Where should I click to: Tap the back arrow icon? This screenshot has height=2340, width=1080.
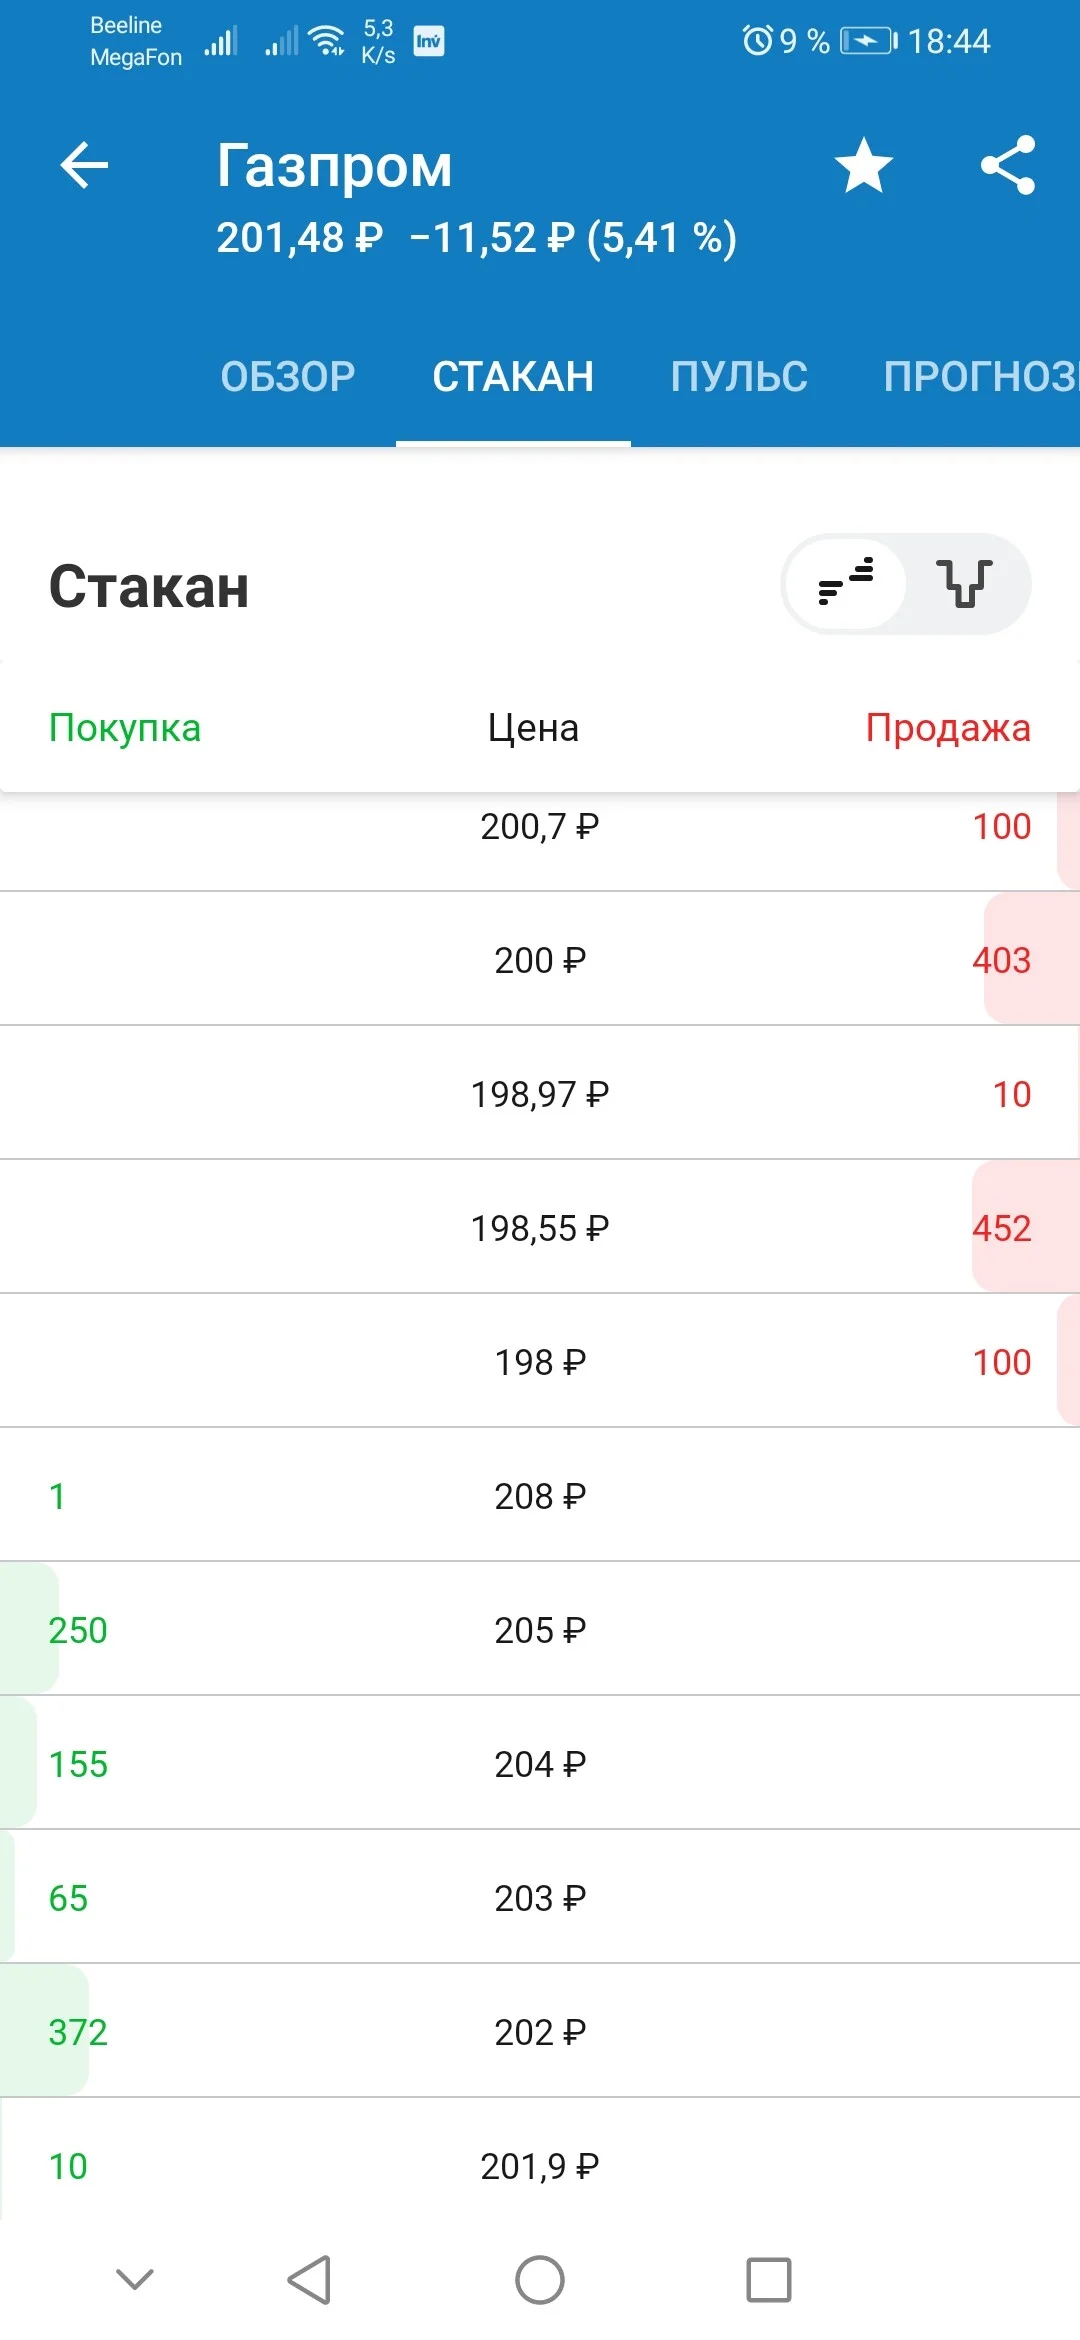click(84, 165)
